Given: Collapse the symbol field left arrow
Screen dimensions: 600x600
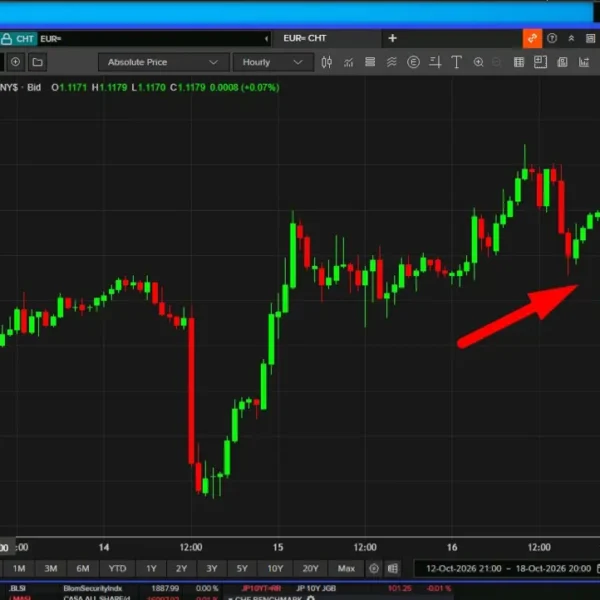Looking at the screenshot, I should pos(266,39).
